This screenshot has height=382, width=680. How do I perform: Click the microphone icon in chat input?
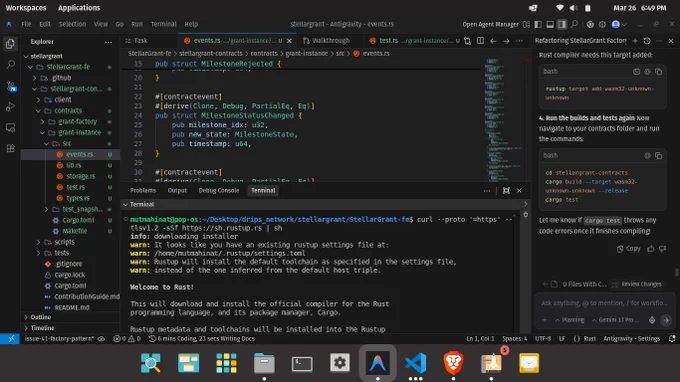tap(652, 320)
